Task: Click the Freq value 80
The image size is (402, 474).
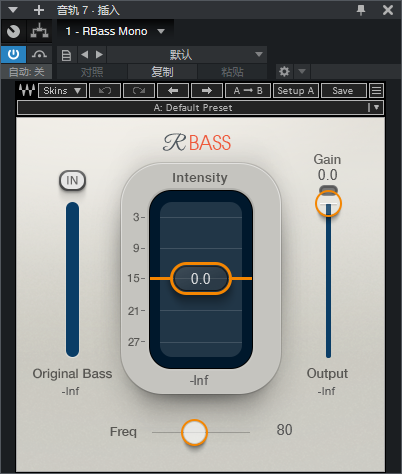Action: tap(284, 430)
